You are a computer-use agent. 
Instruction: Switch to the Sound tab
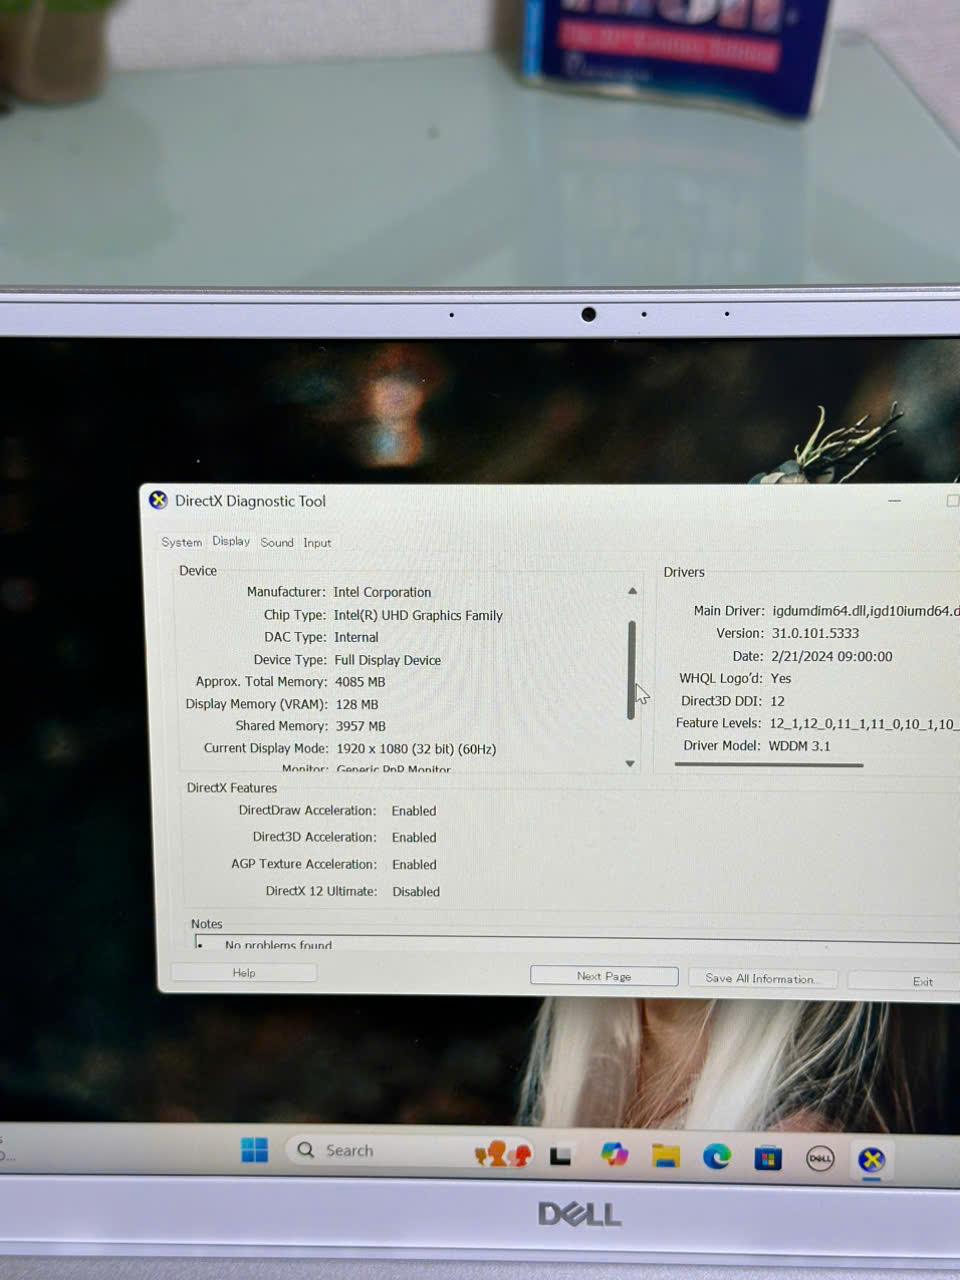277,542
